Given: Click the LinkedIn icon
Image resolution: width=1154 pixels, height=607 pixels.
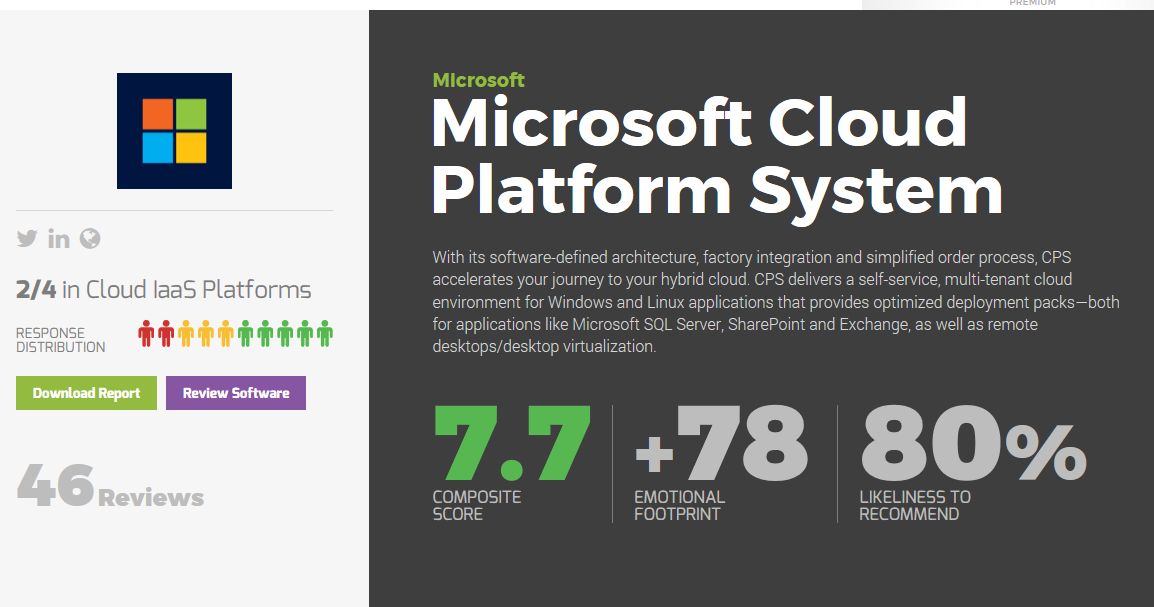Looking at the screenshot, I should pos(59,239).
